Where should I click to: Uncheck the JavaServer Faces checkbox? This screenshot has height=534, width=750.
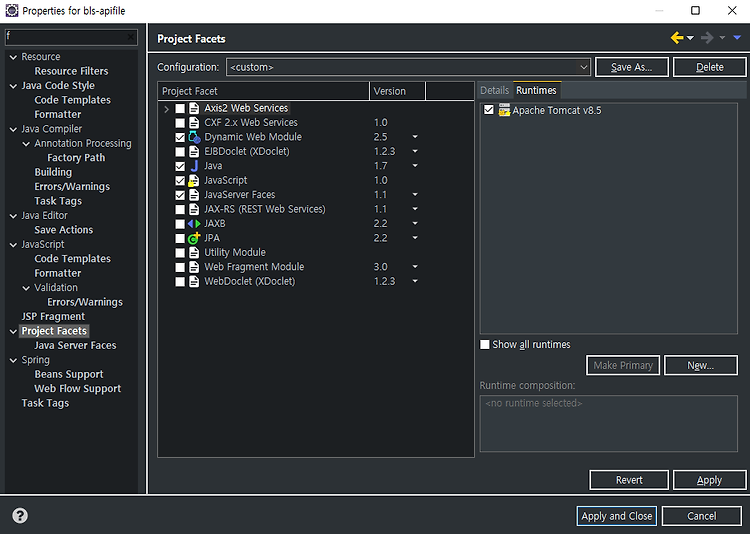click(180, 195)
